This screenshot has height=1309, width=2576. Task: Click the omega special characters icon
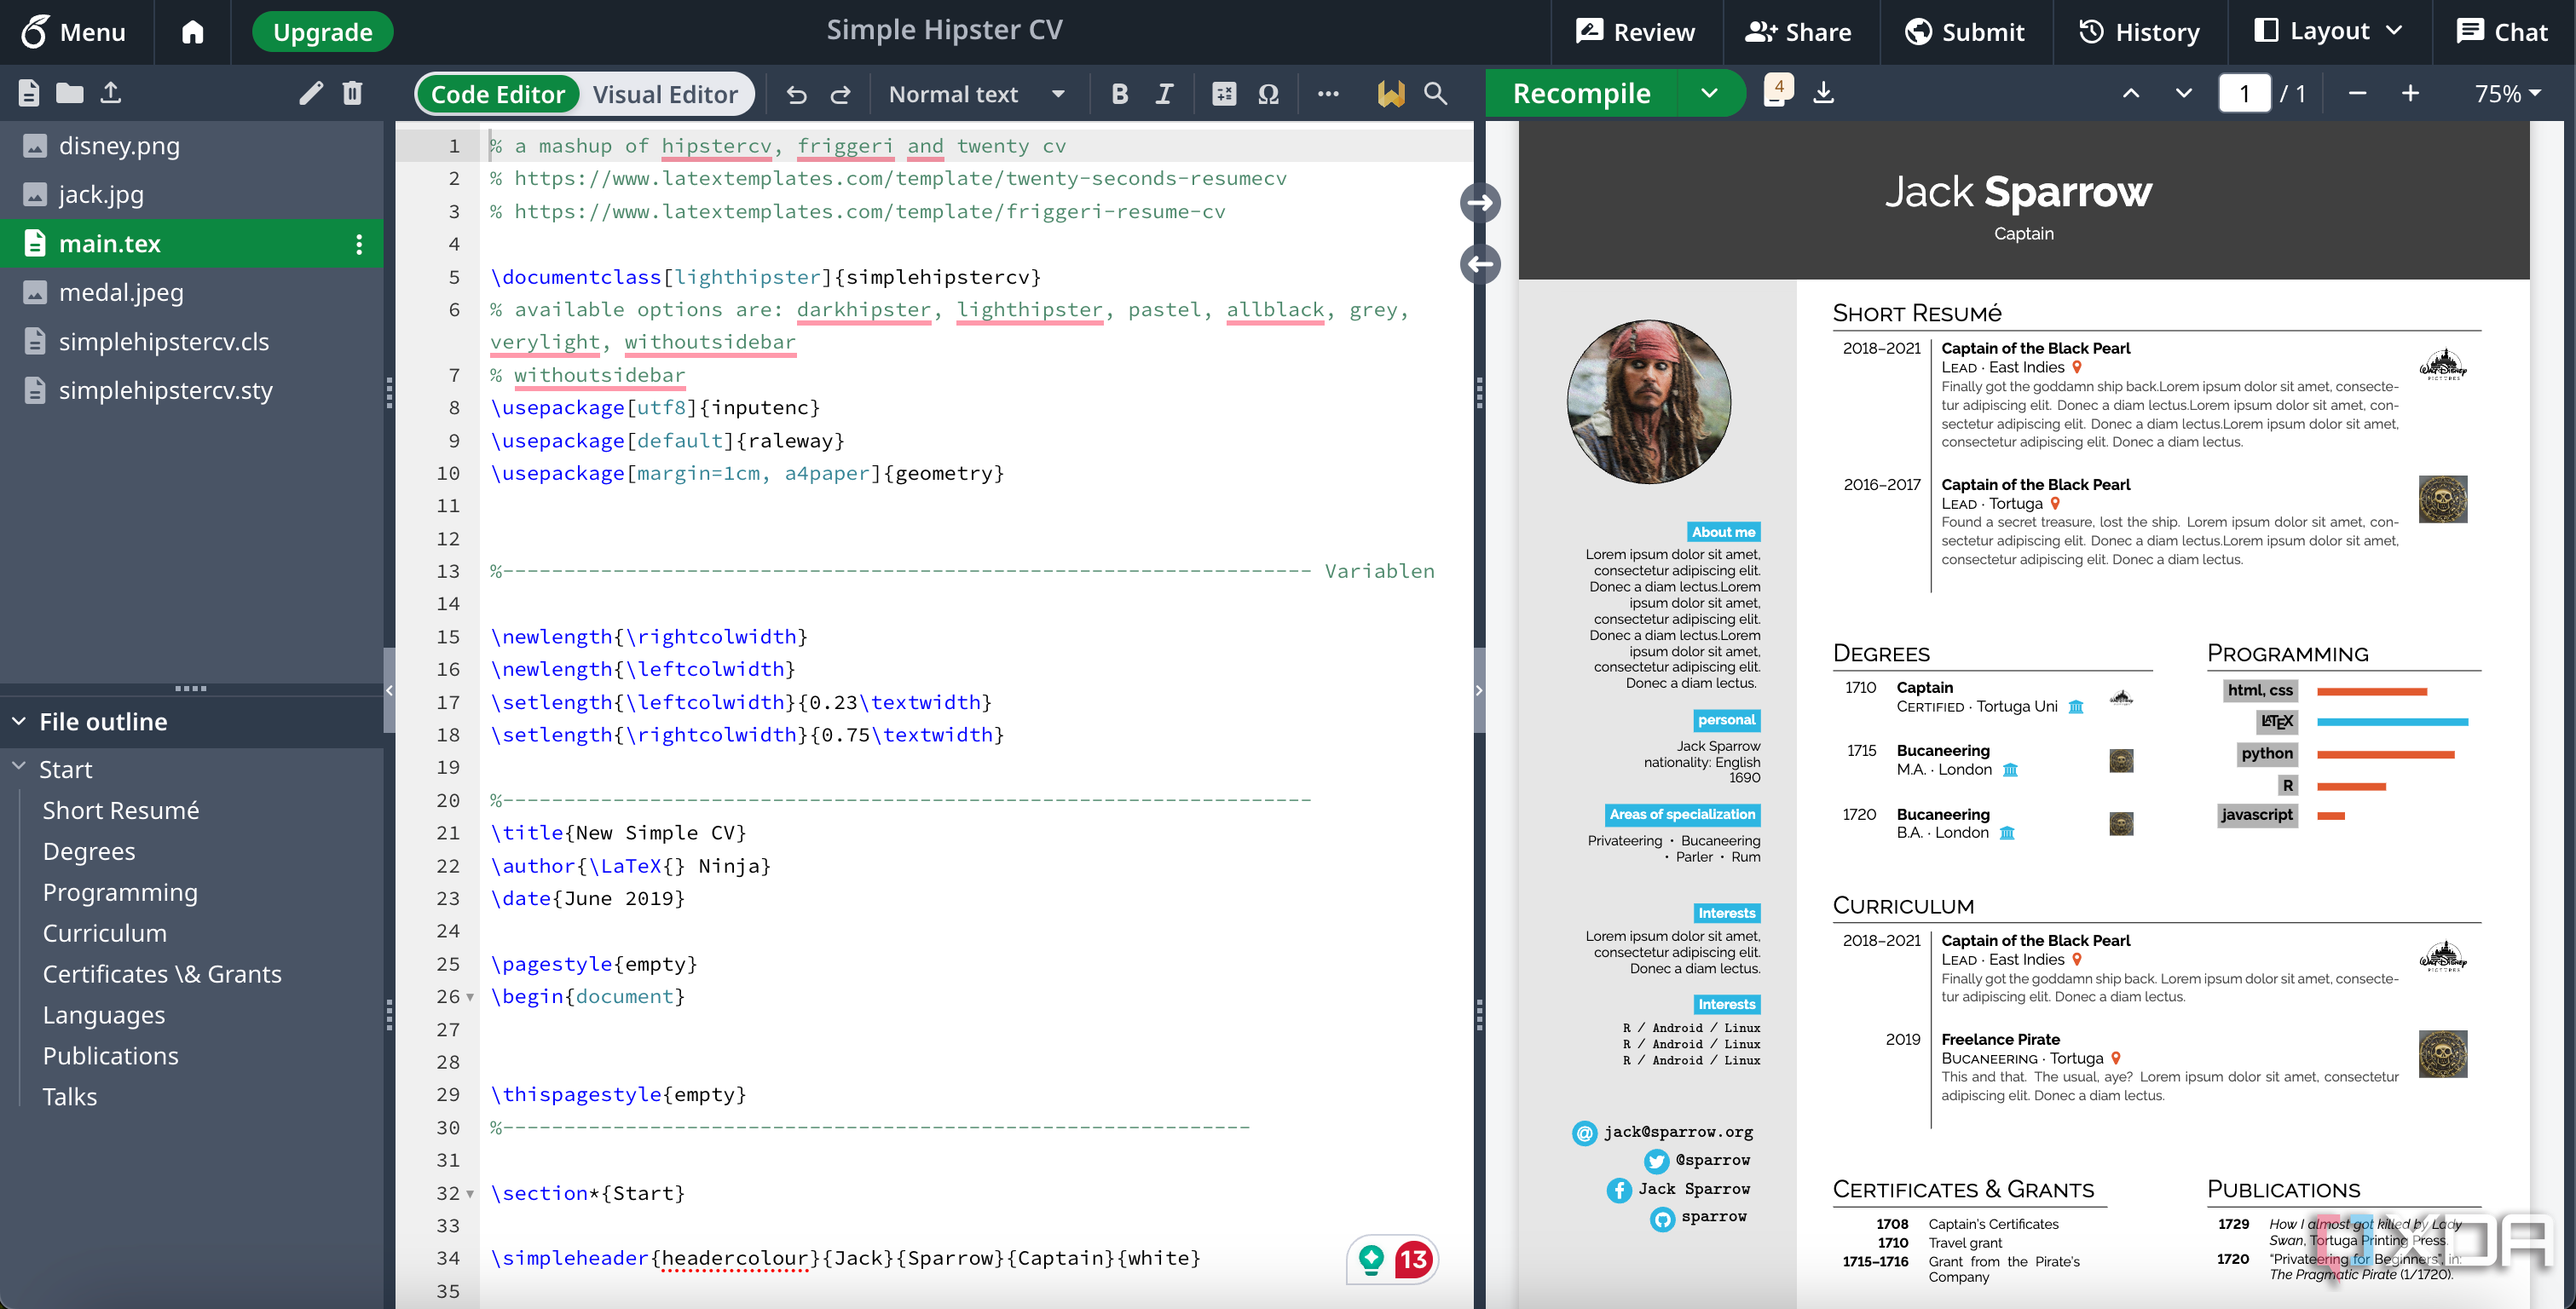[x=1268, y=94]
